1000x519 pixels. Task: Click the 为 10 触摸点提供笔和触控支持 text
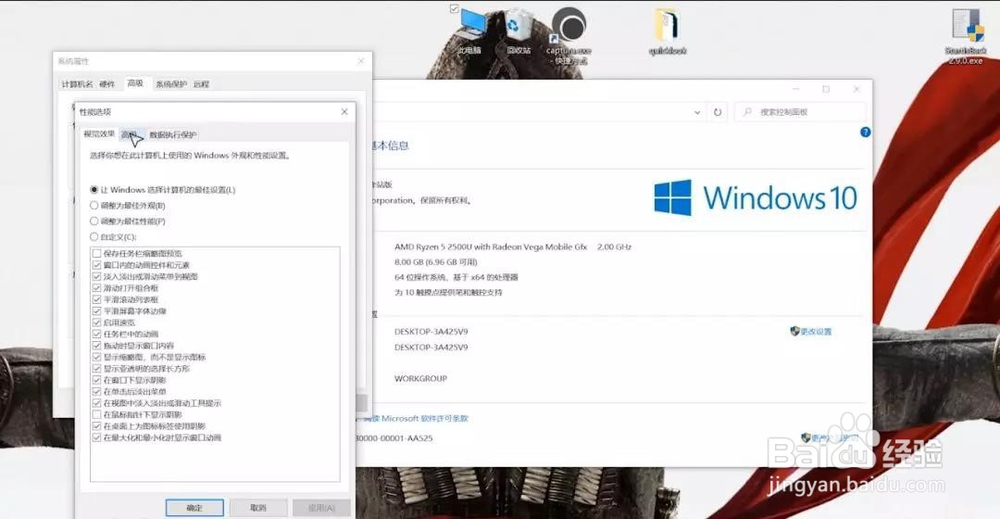click(448, 293)
